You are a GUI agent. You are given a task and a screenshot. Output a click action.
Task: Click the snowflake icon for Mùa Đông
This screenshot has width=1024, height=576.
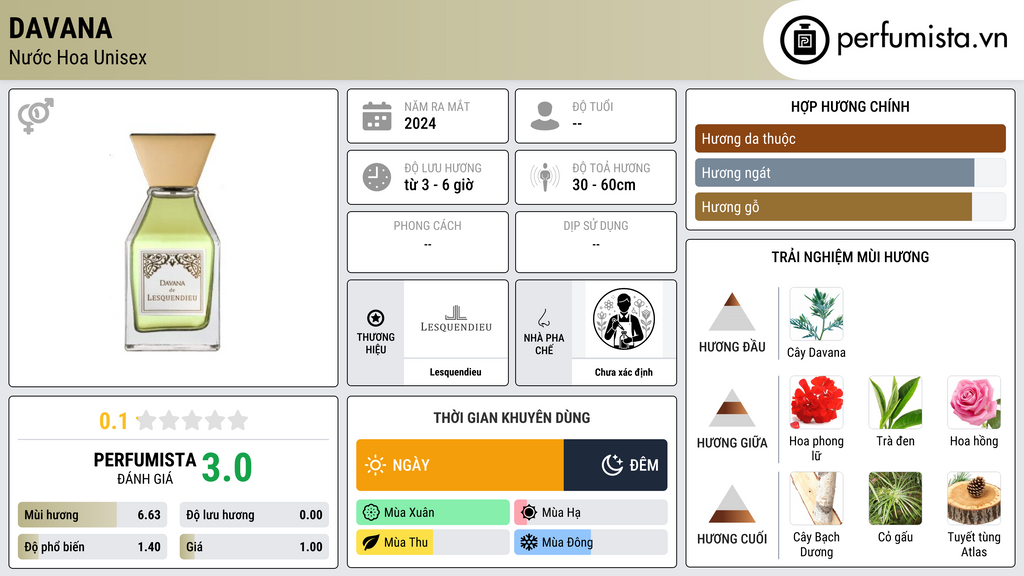[529, 543]
